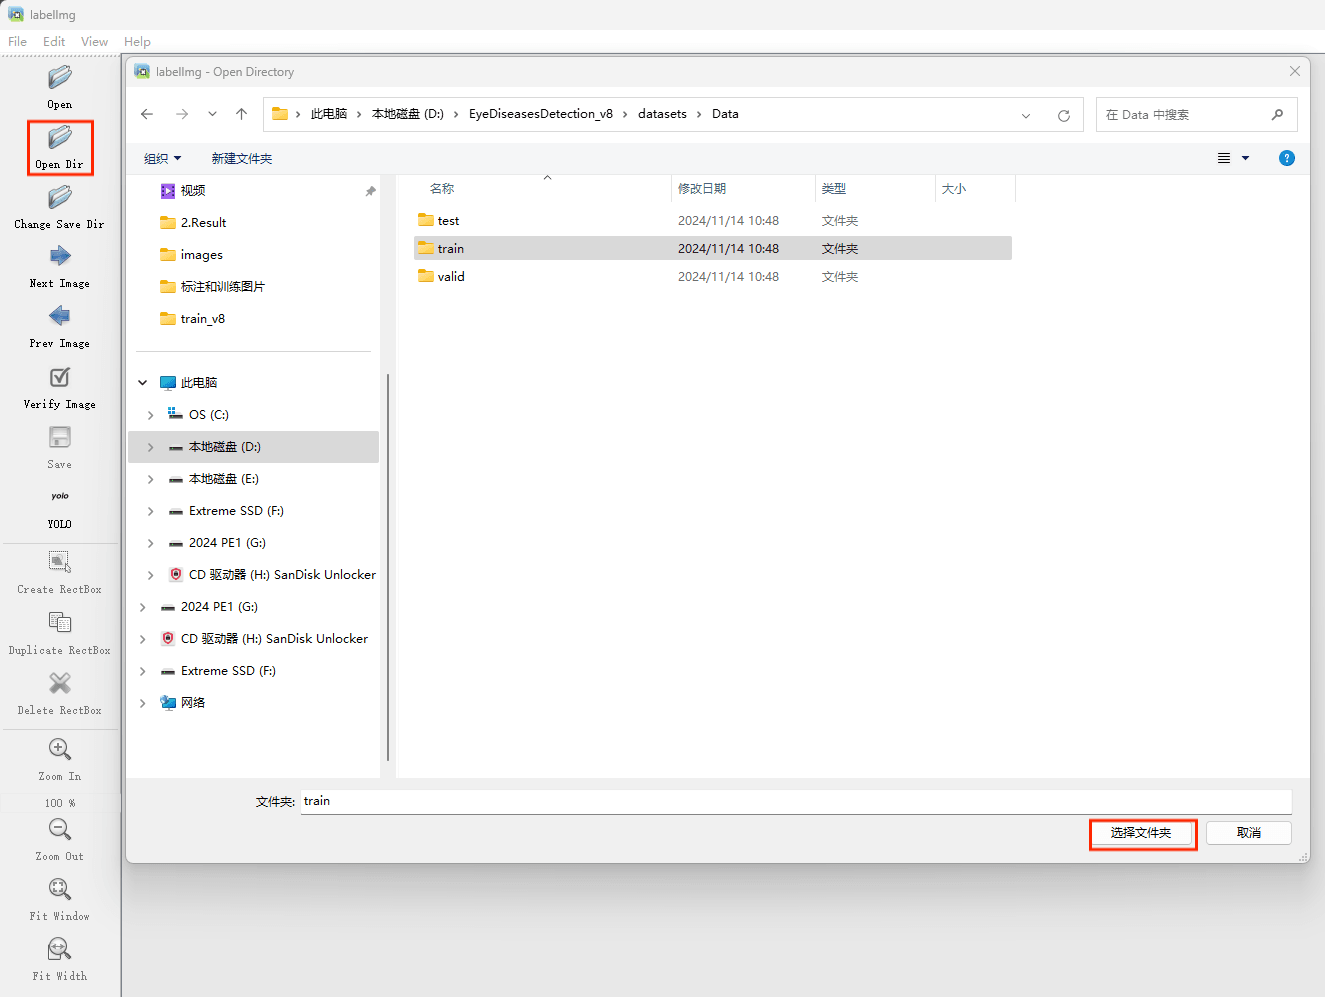
Task: Open the train_v8 pinned folder
Action: coord(202,319)
